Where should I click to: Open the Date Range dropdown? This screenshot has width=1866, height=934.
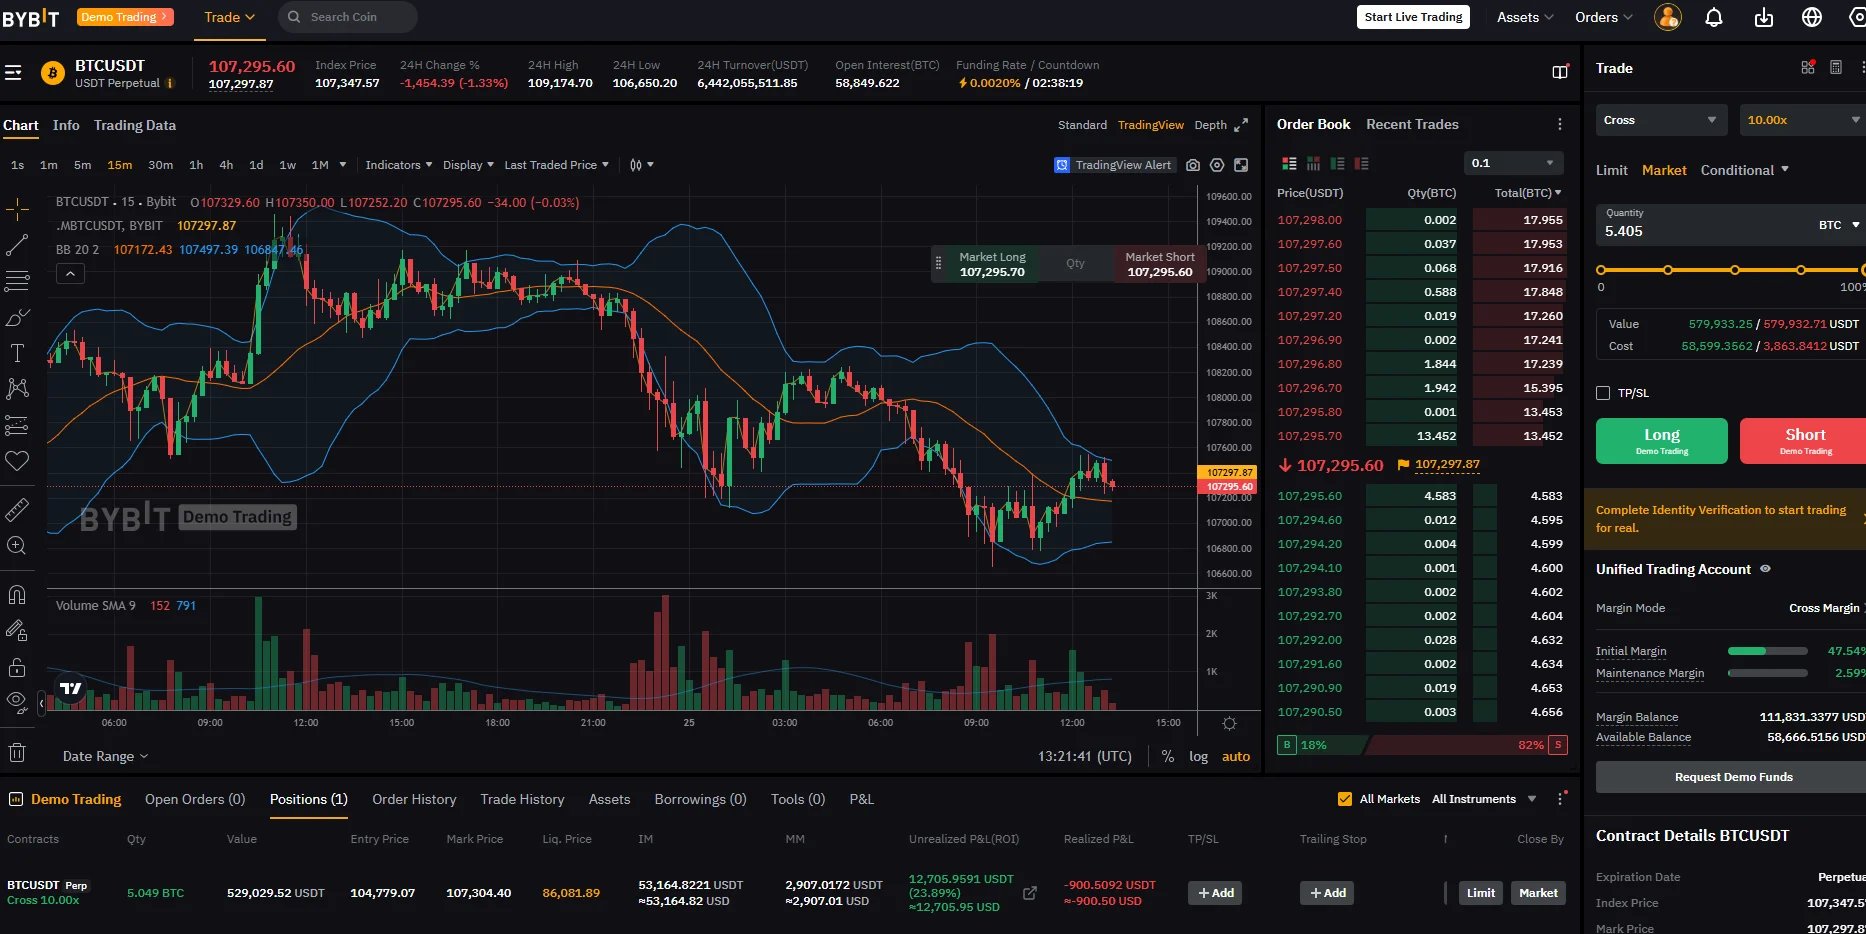pyautogui.click(x=105, y=757)
